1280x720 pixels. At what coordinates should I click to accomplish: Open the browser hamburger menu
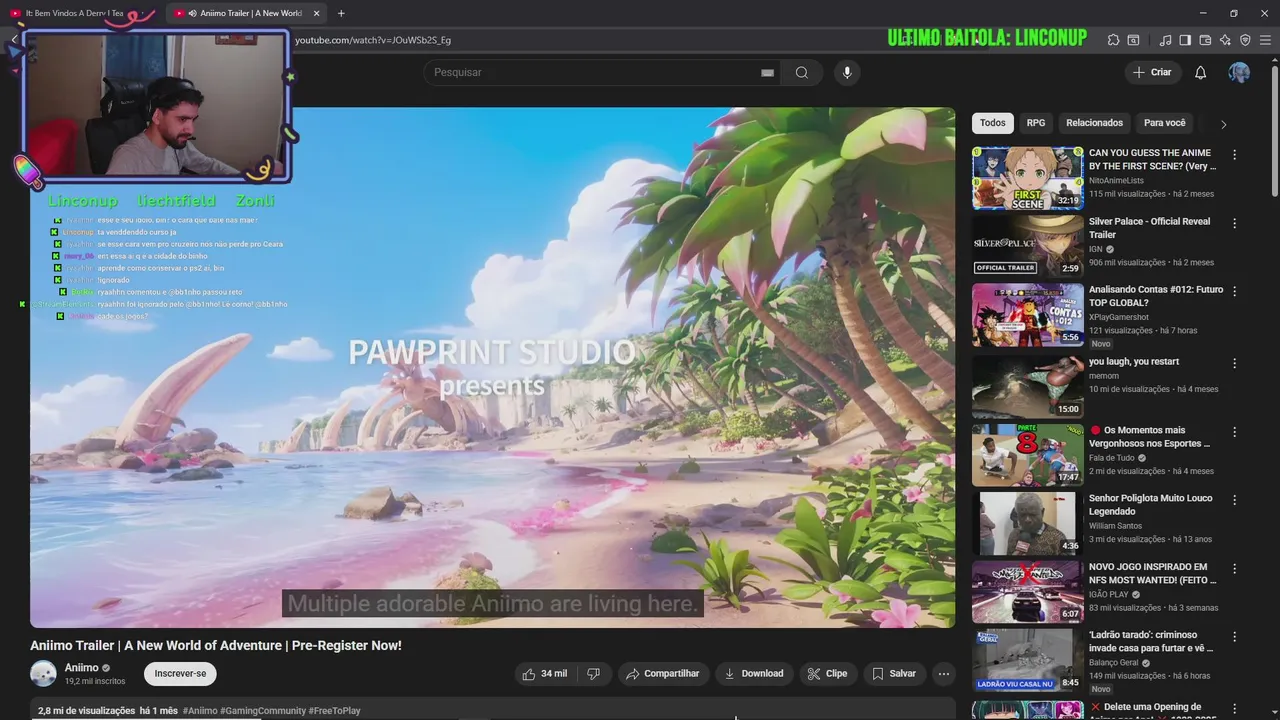[1266, 40]
